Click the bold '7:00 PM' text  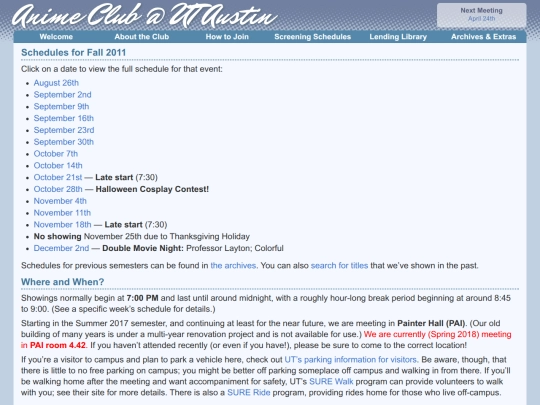click(x=142, y=298)
